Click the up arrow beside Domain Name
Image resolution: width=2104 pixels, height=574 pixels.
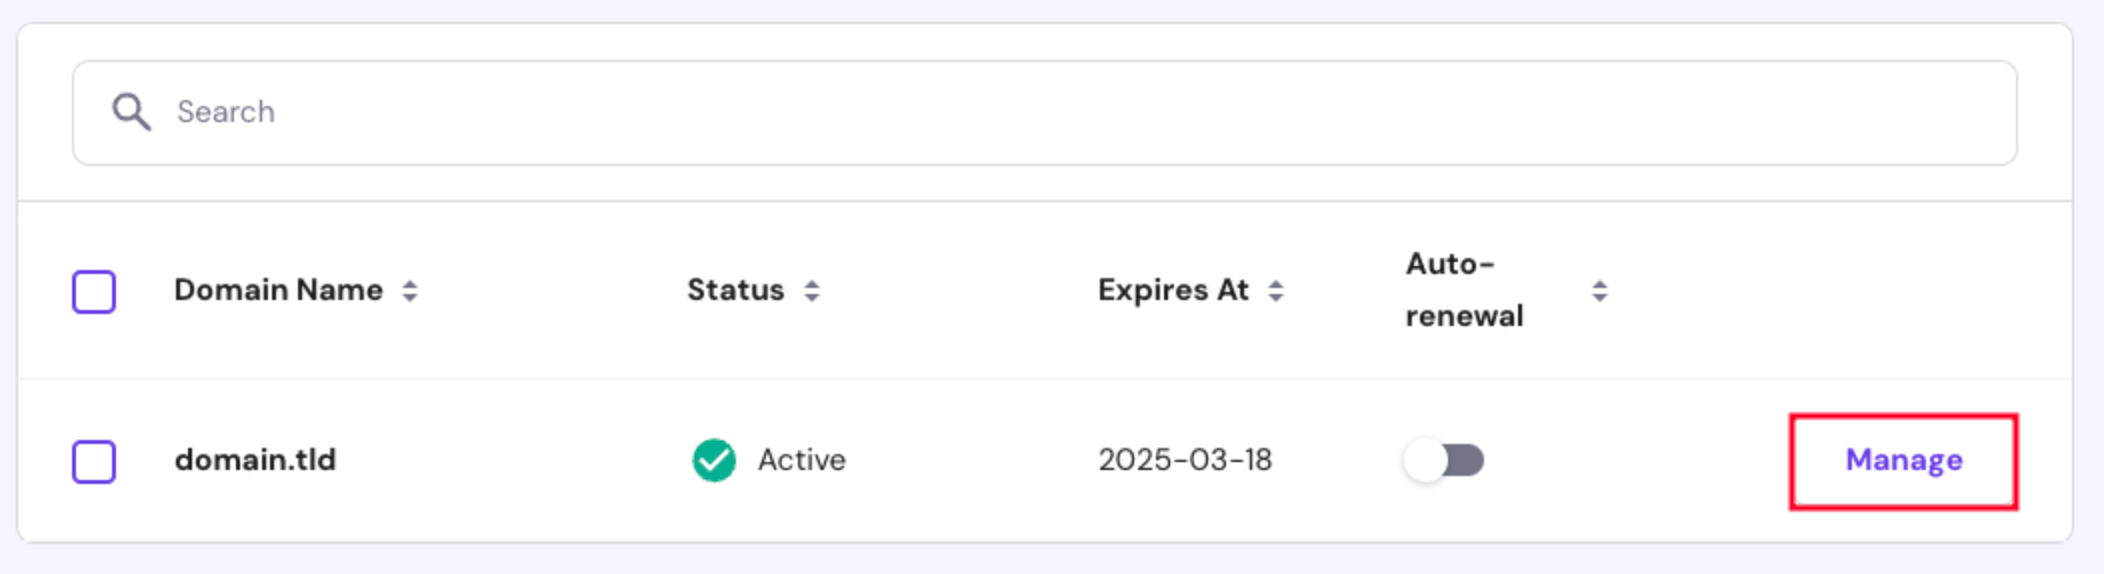point(410,284)
